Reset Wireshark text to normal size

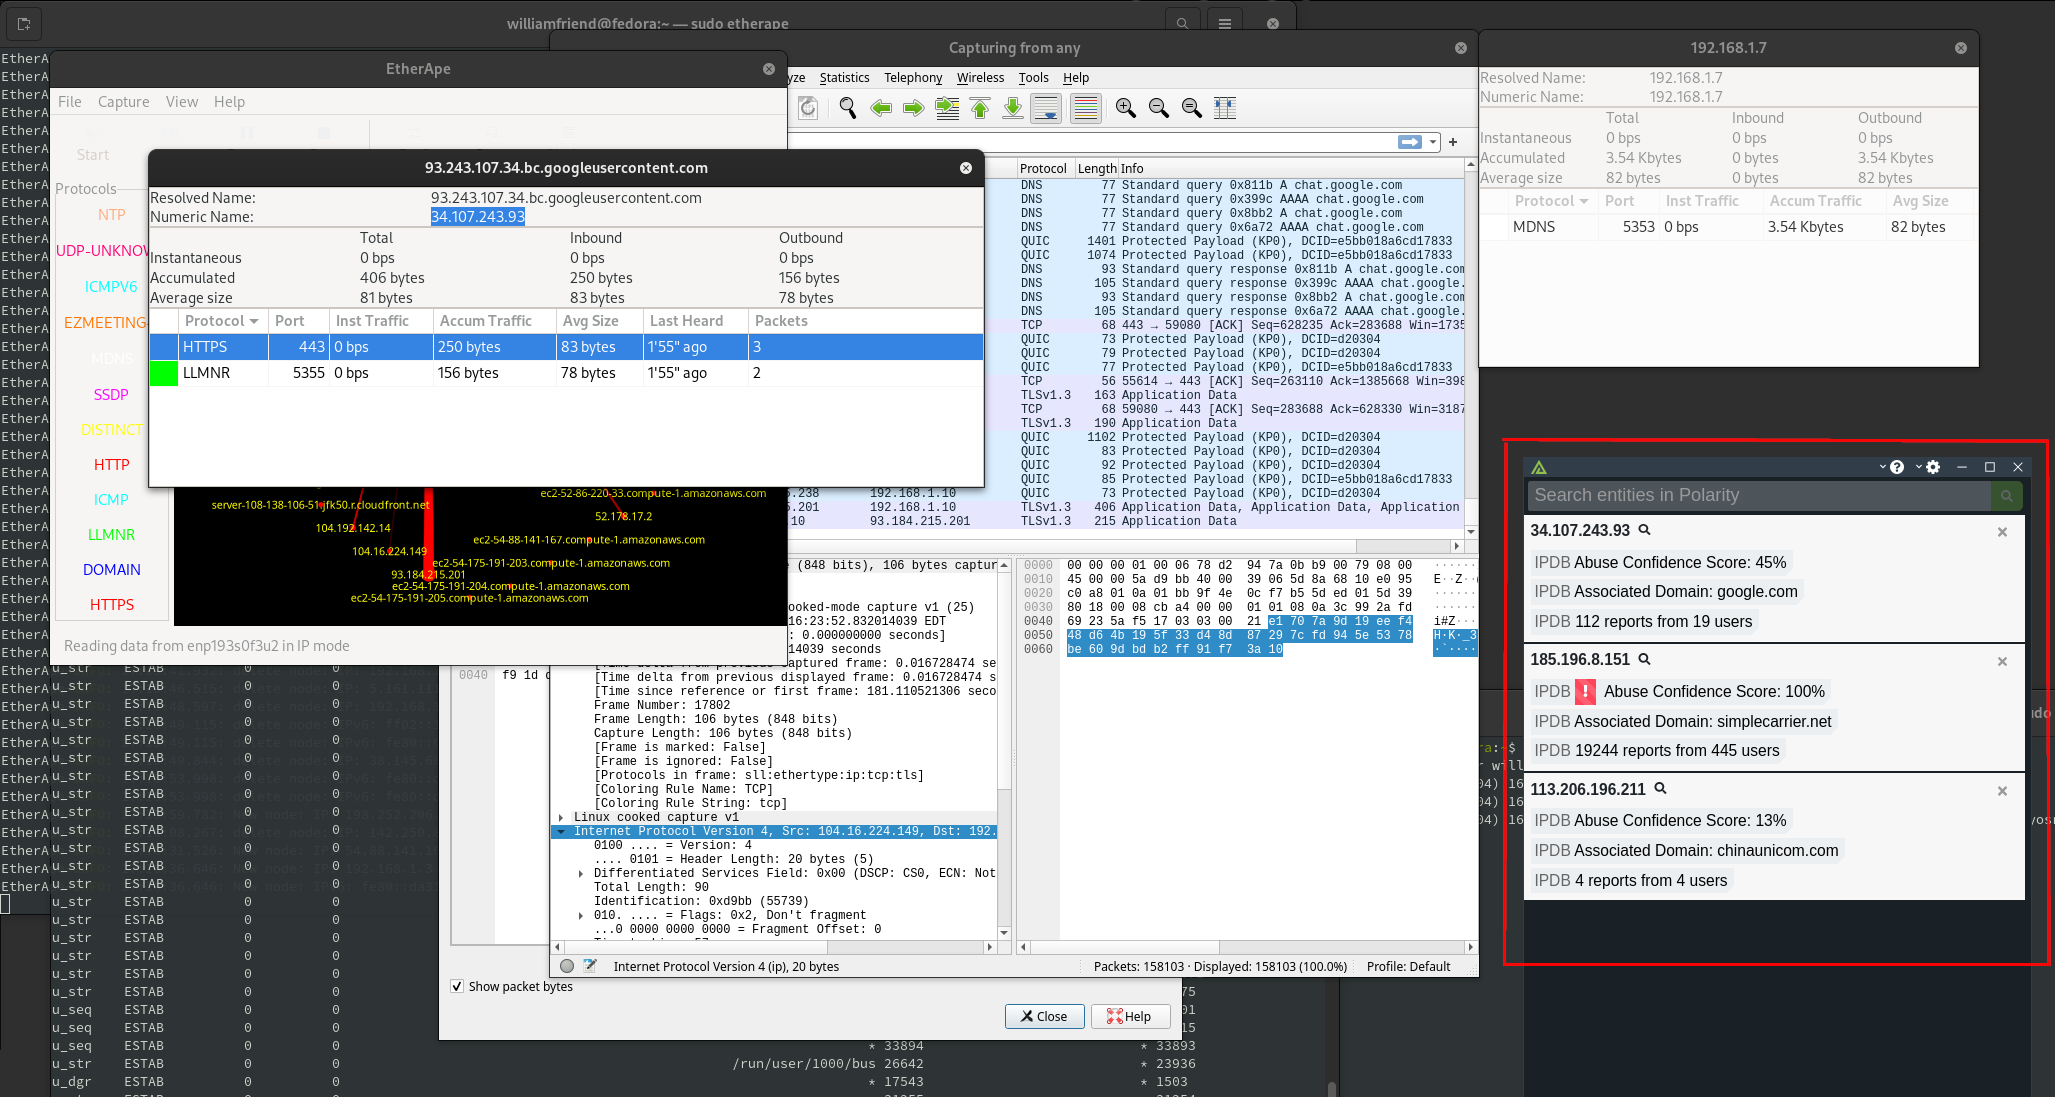click(1192, 108)
